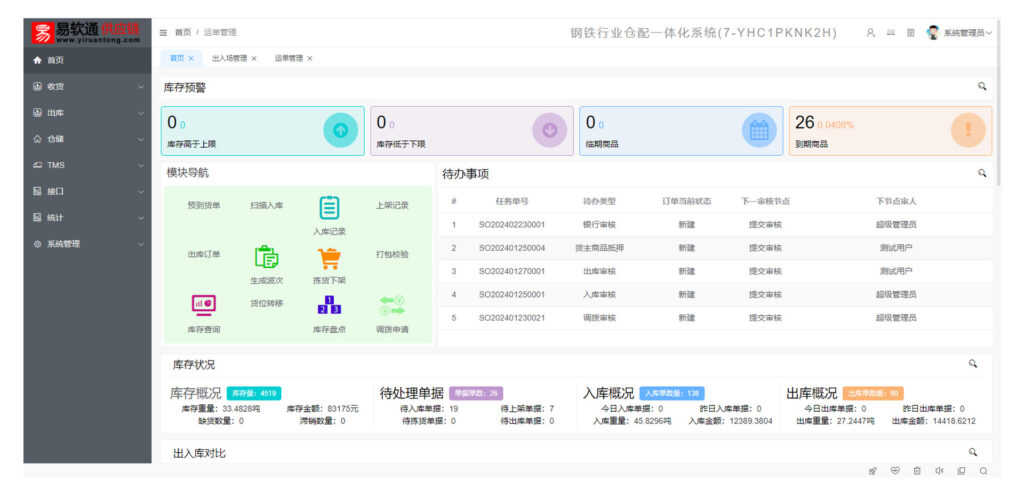Open the 库存盘点 numbered blocks icon
Image resolution: width=1024 pixels, height=496 pixels.
click(329, 305)
